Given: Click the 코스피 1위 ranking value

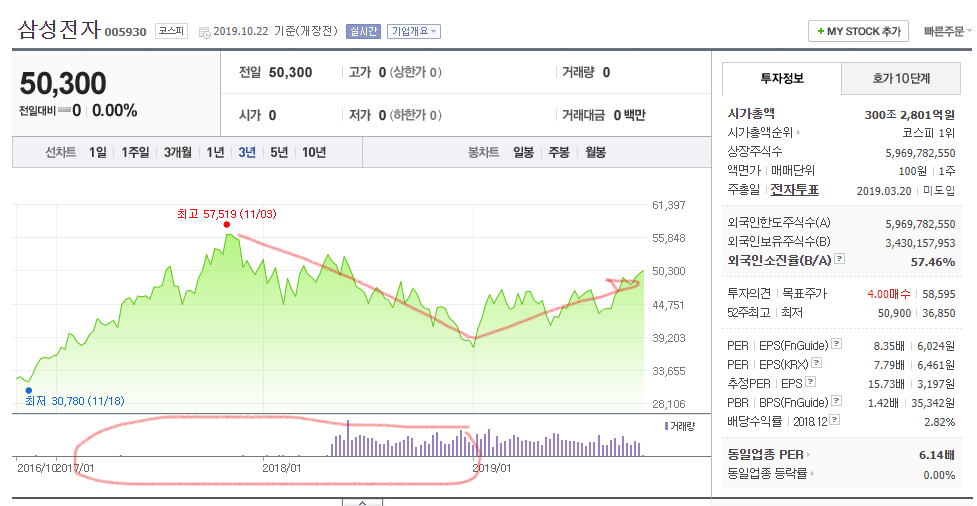Looking at the screenshot, I should 928,133.
